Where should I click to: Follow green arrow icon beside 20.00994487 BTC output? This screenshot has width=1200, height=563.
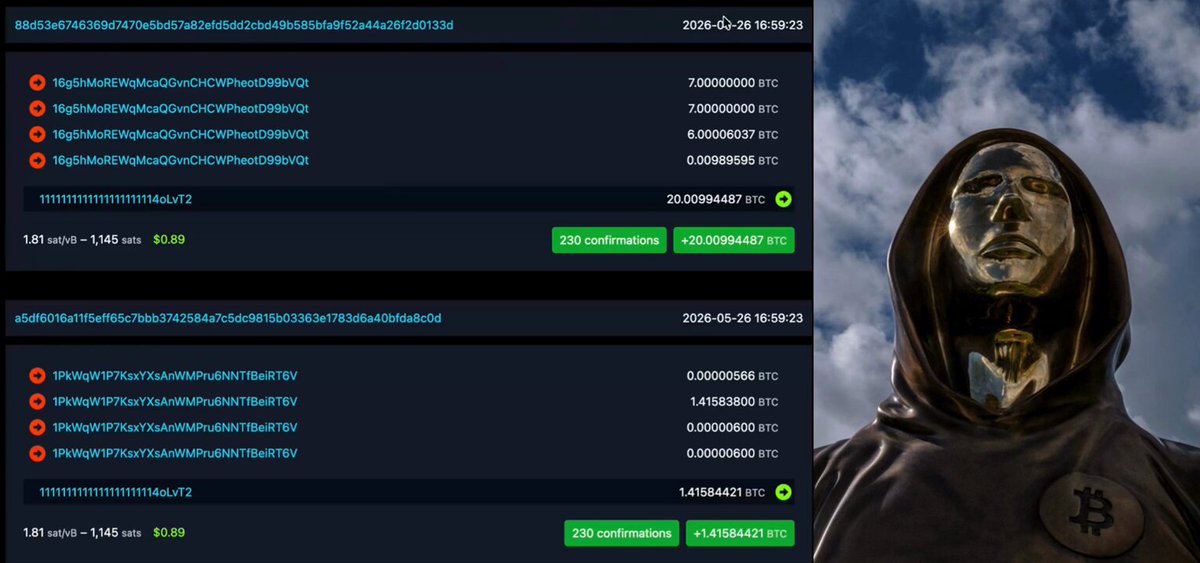coord(783,199)
